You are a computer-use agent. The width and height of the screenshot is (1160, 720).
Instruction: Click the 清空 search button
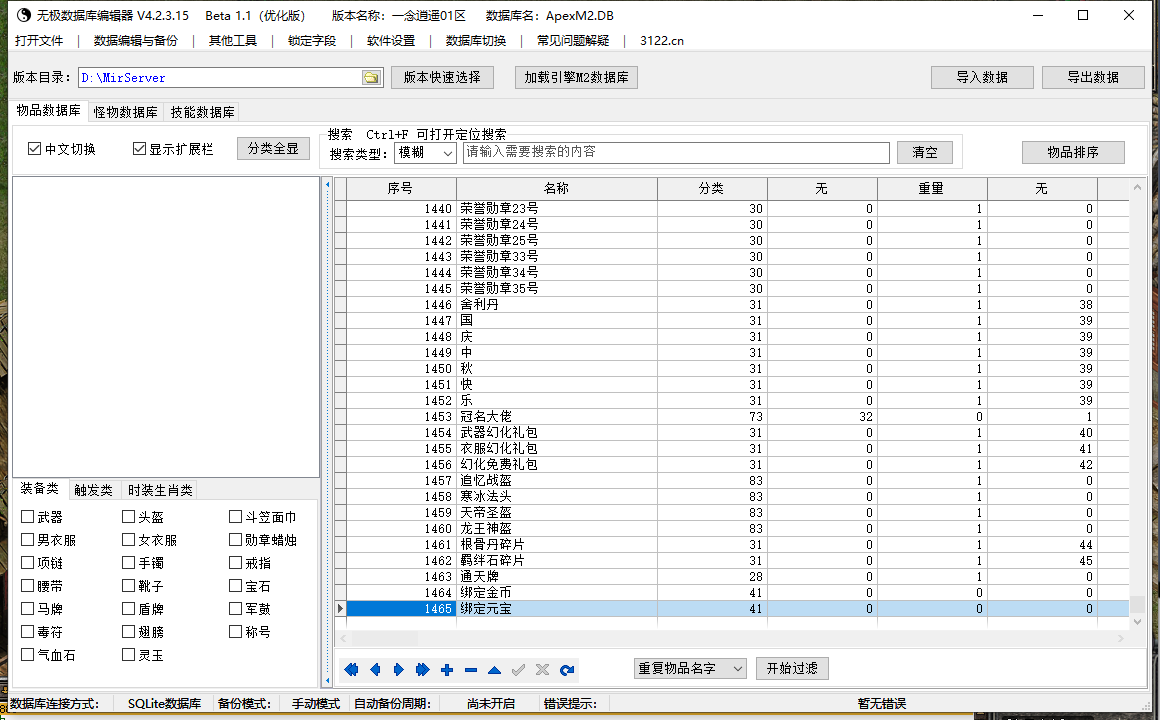(x=925, y=152)
